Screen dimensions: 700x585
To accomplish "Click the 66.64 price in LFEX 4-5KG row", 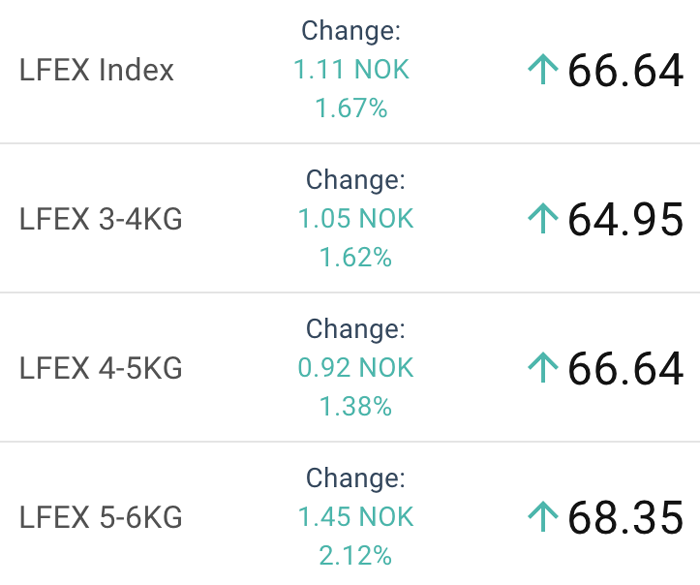I will point(625,368).
